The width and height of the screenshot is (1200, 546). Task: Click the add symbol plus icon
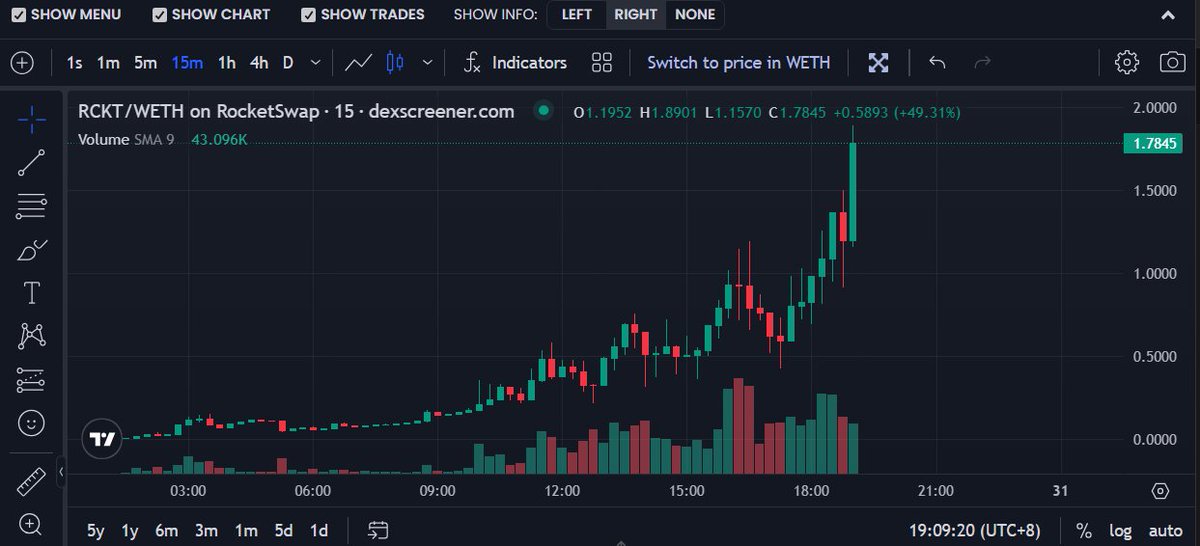coord(22,63)
